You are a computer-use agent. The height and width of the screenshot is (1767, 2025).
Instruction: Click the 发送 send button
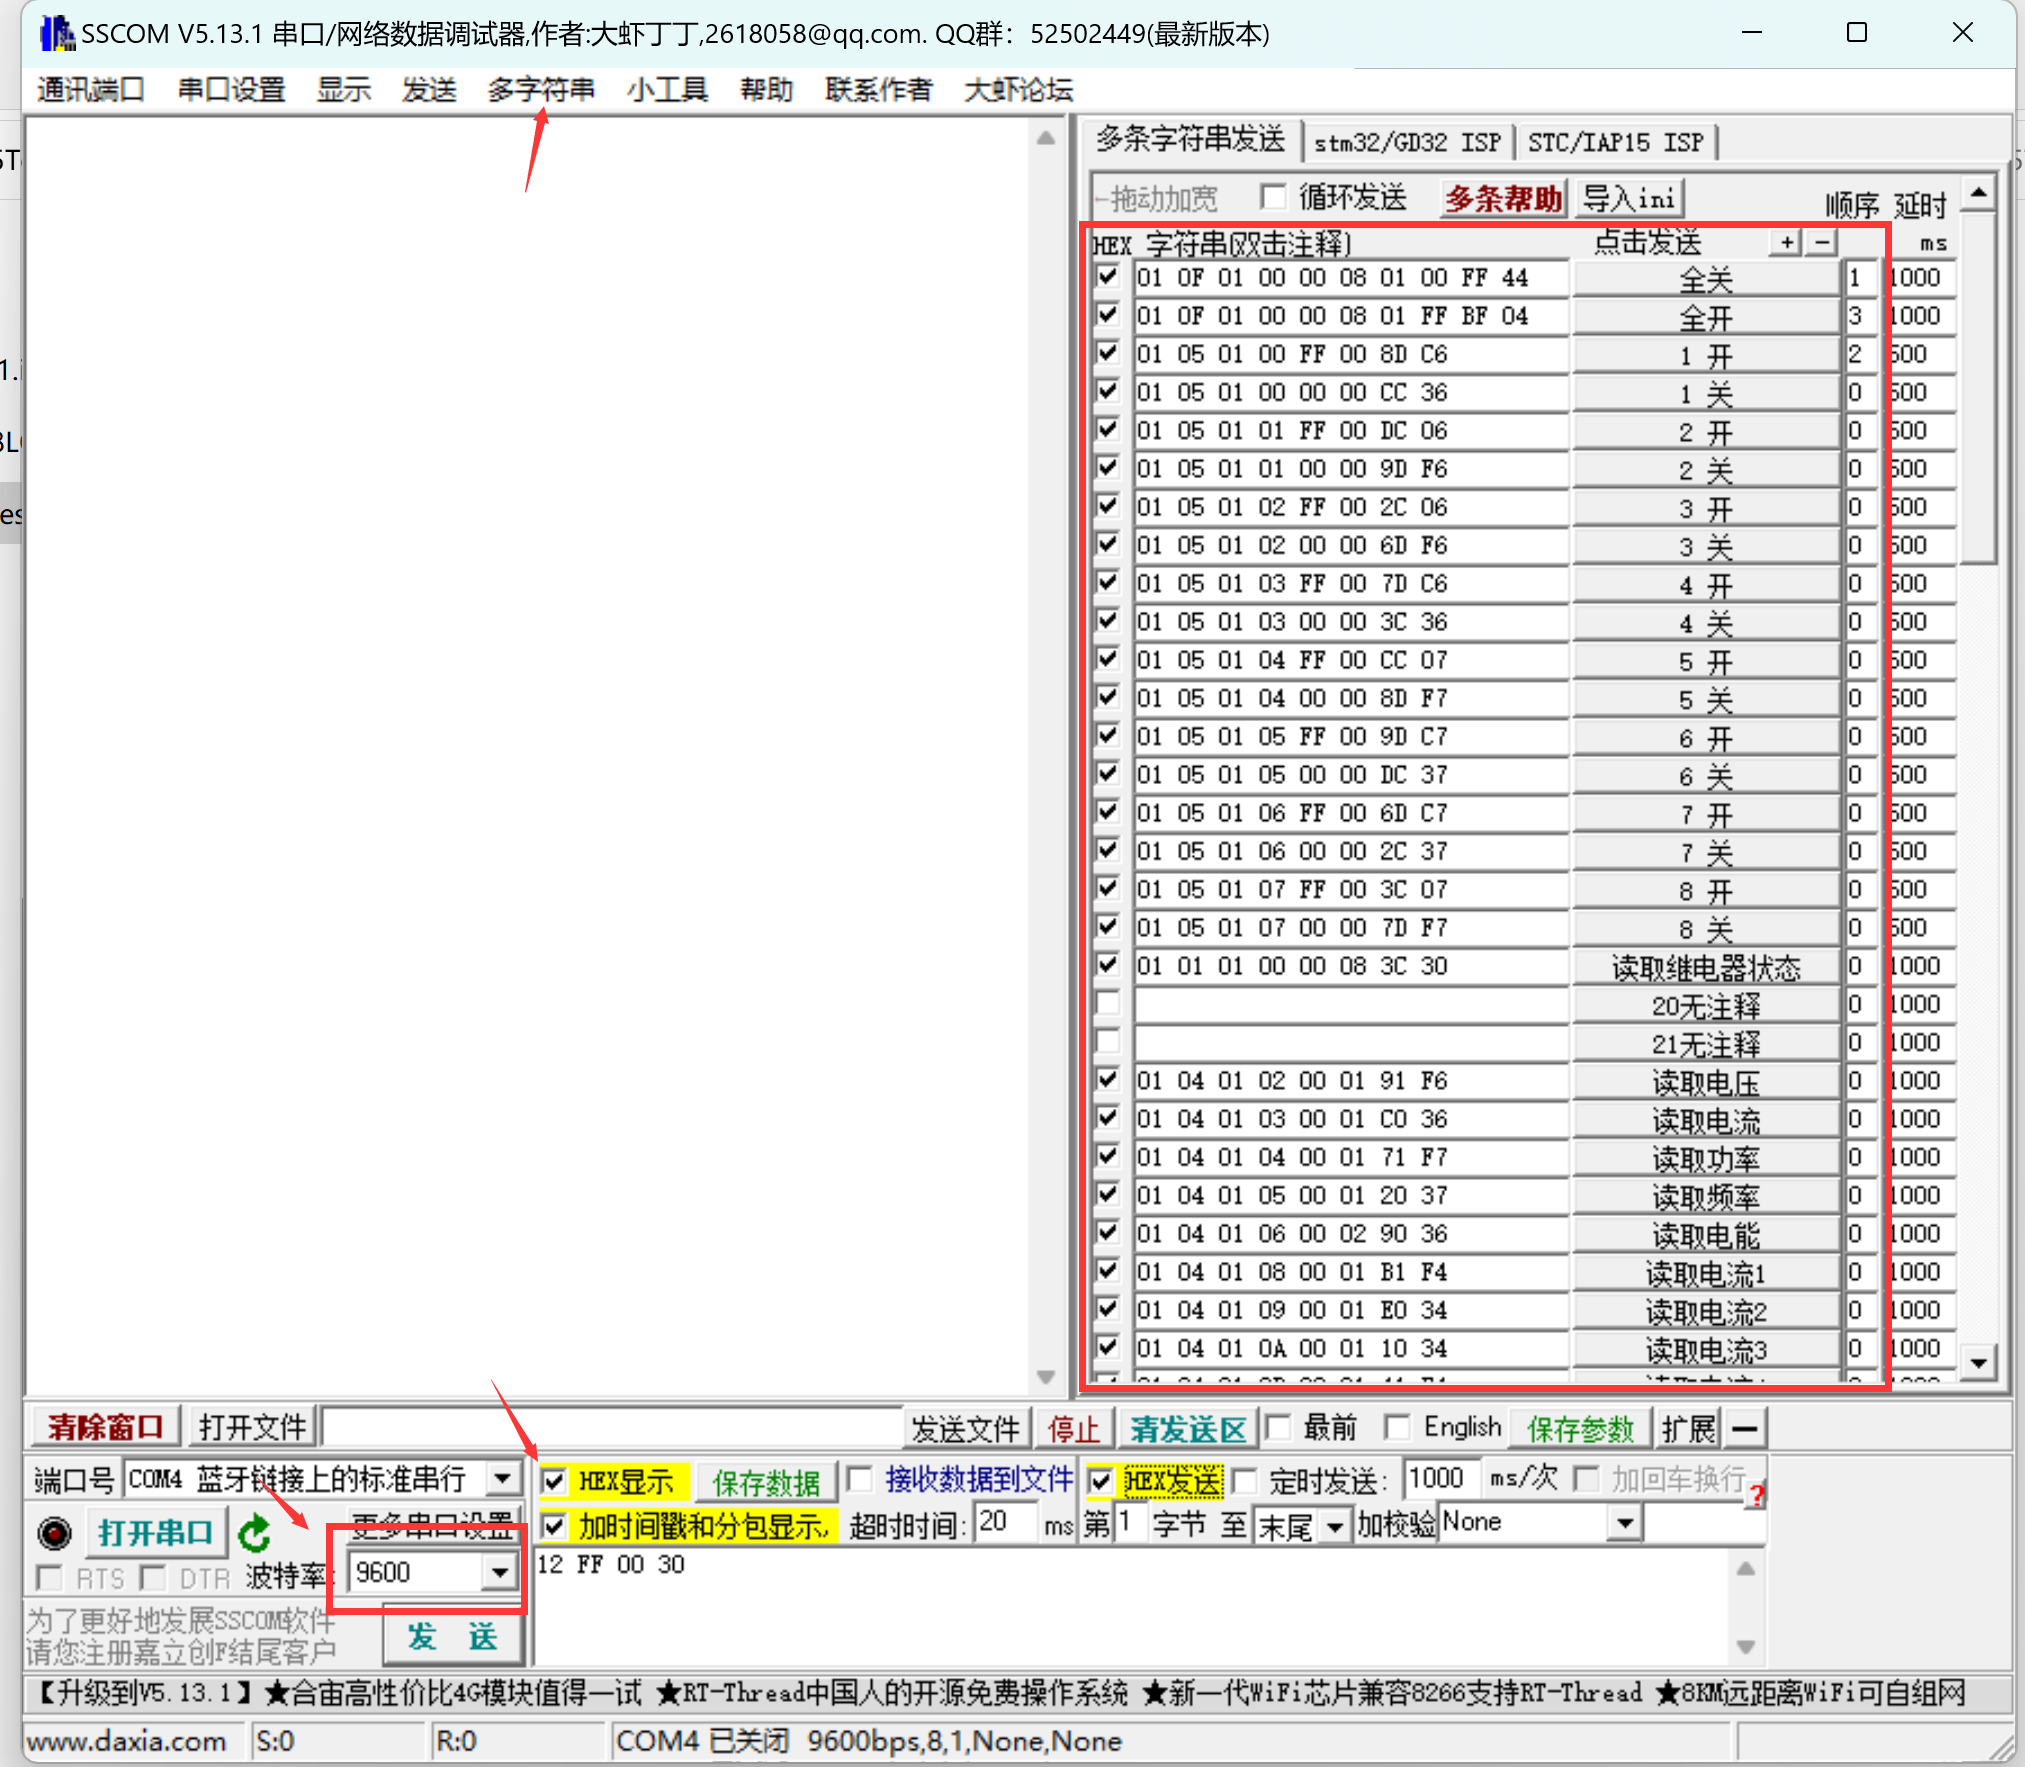point(452,1637)
